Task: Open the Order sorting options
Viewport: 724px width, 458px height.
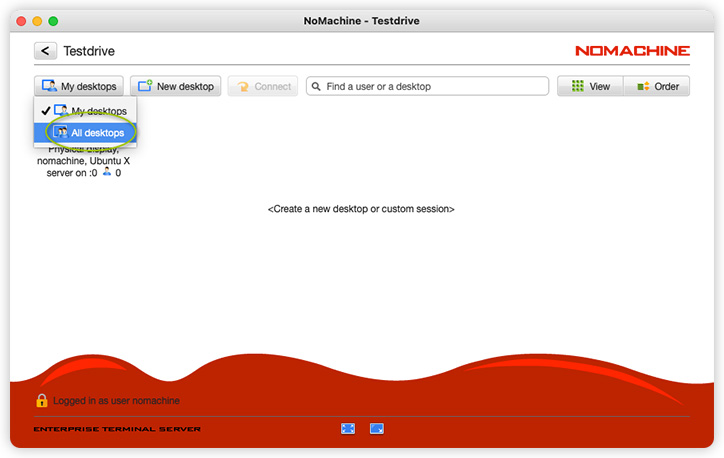Action: tap(656, 87)
